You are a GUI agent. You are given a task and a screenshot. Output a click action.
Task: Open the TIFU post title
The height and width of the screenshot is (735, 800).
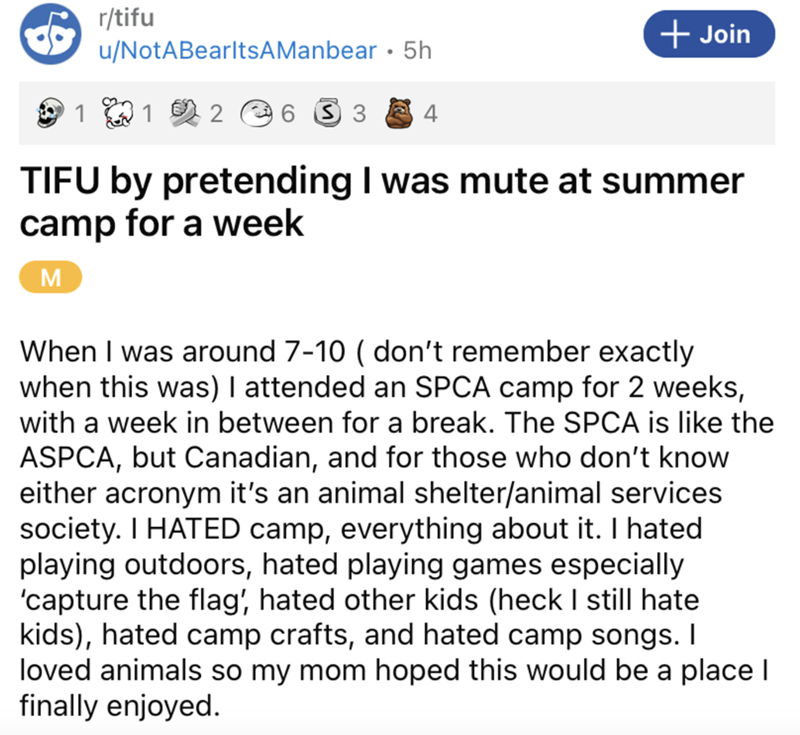point(380,201)
